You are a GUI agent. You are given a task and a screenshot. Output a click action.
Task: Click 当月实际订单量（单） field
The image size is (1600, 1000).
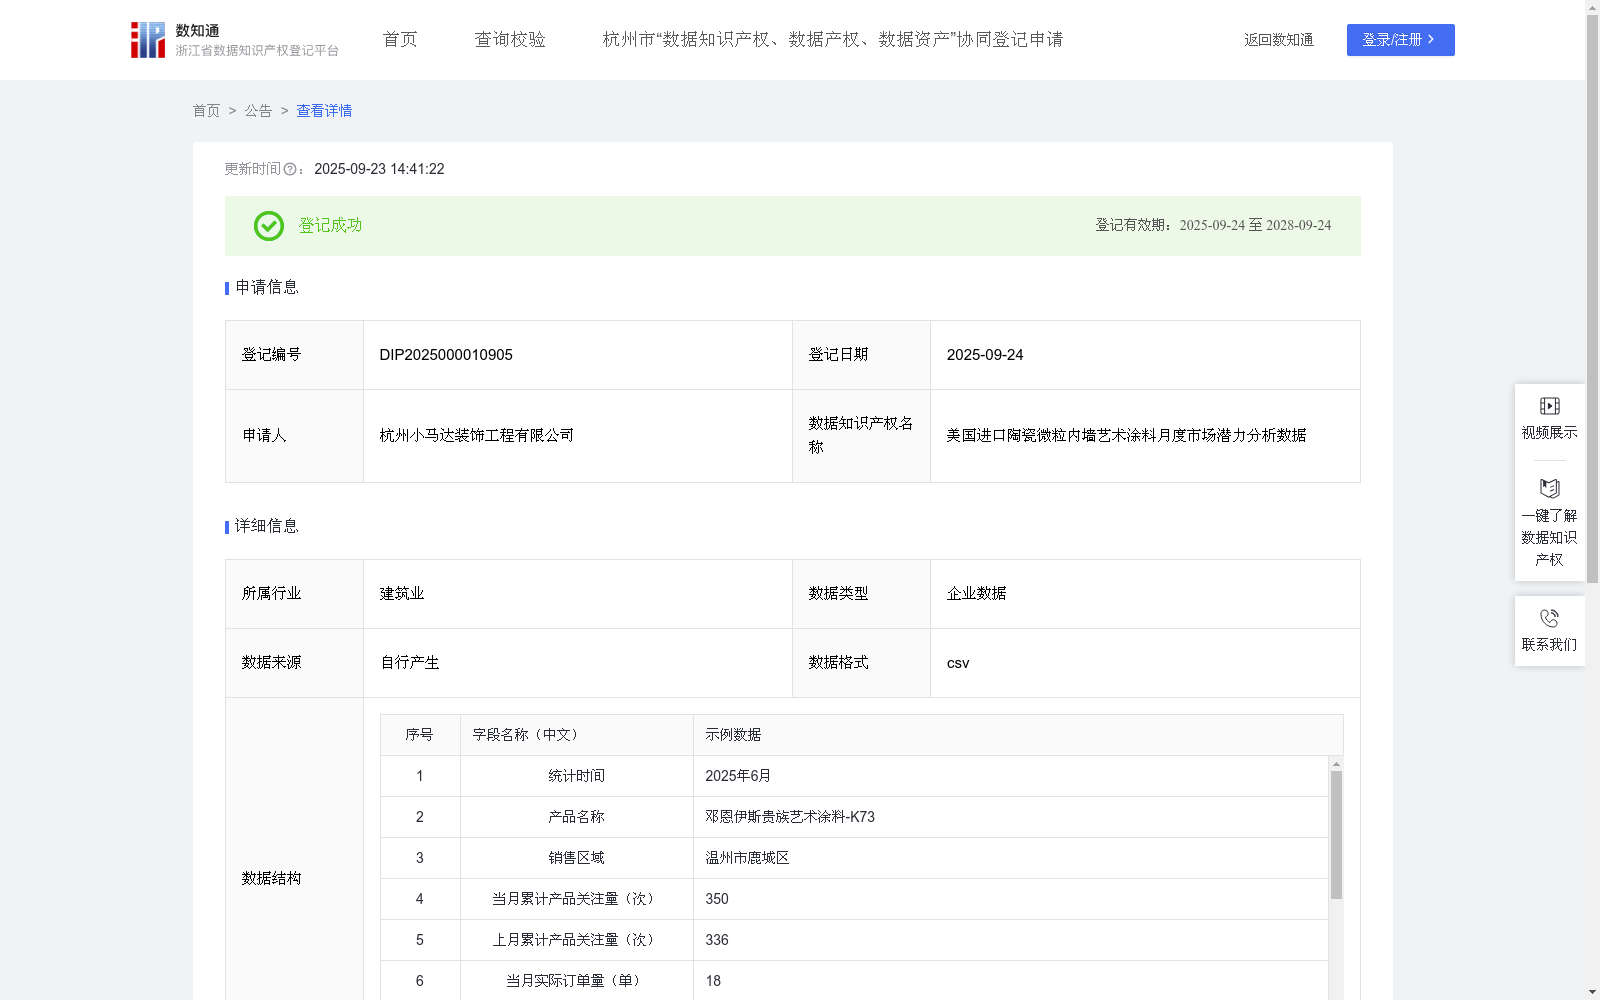576,981
